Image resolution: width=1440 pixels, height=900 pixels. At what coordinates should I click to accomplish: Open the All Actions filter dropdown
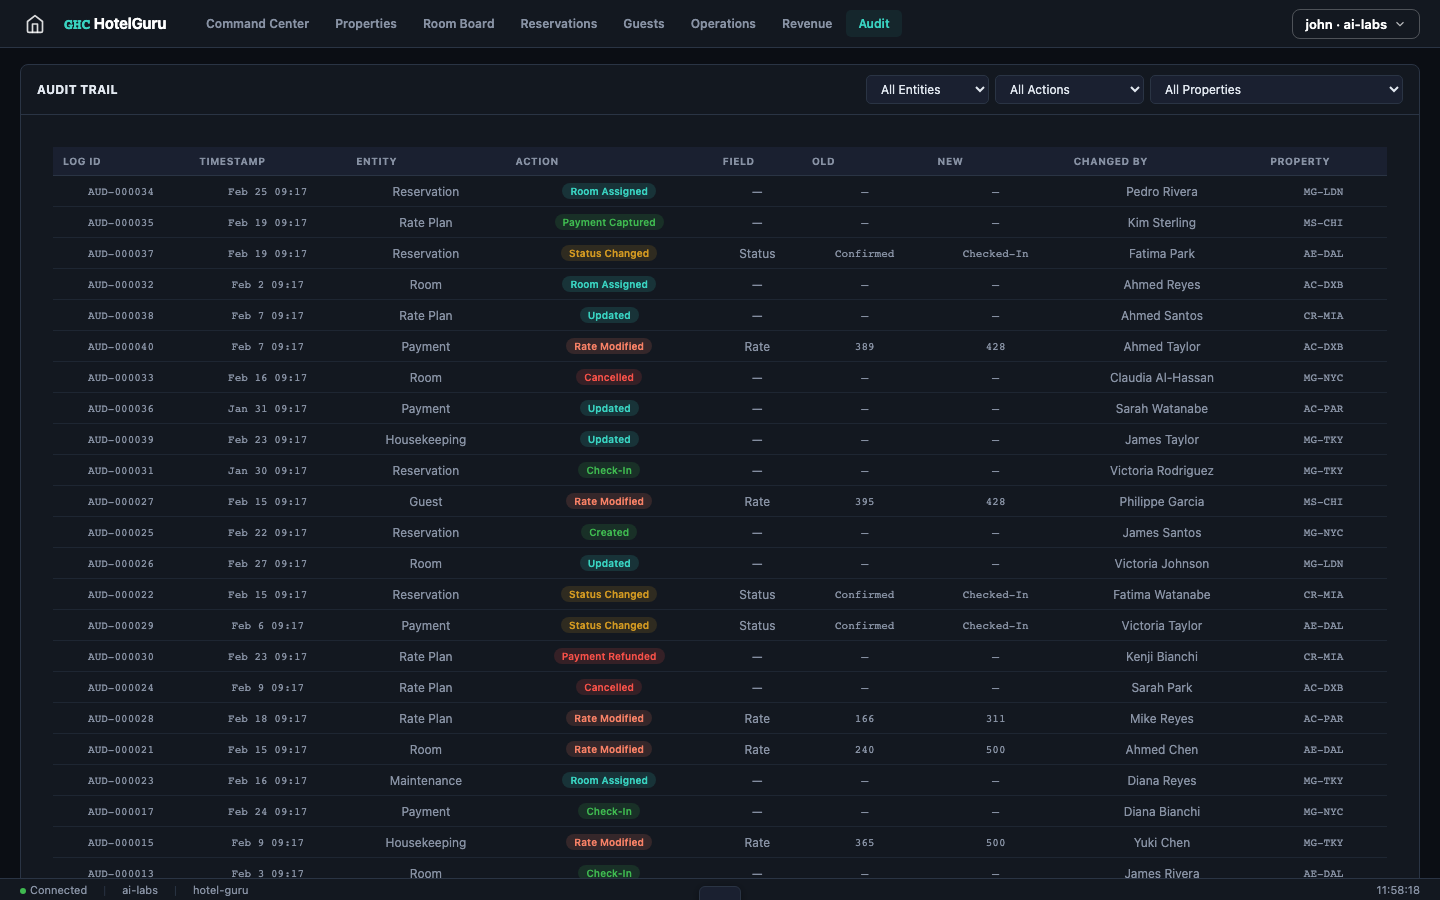[x=1068, y=89]
